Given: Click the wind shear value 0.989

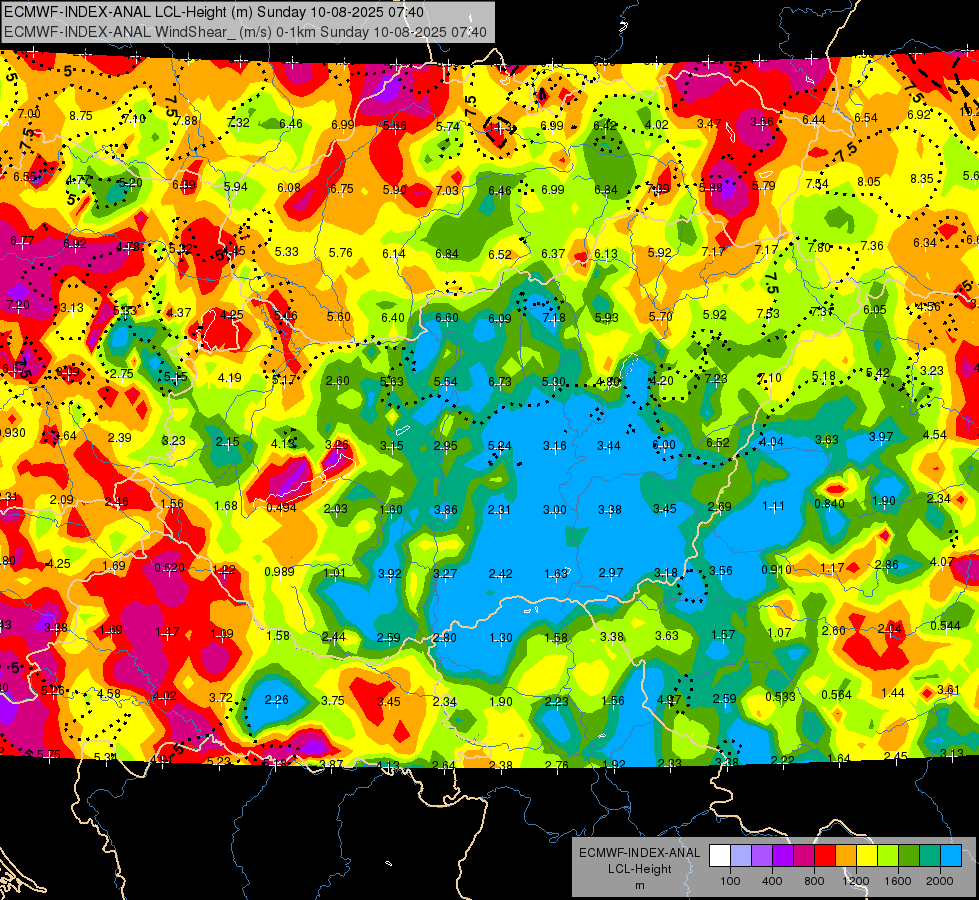Looking at the screenshot, I should point(279,571).
